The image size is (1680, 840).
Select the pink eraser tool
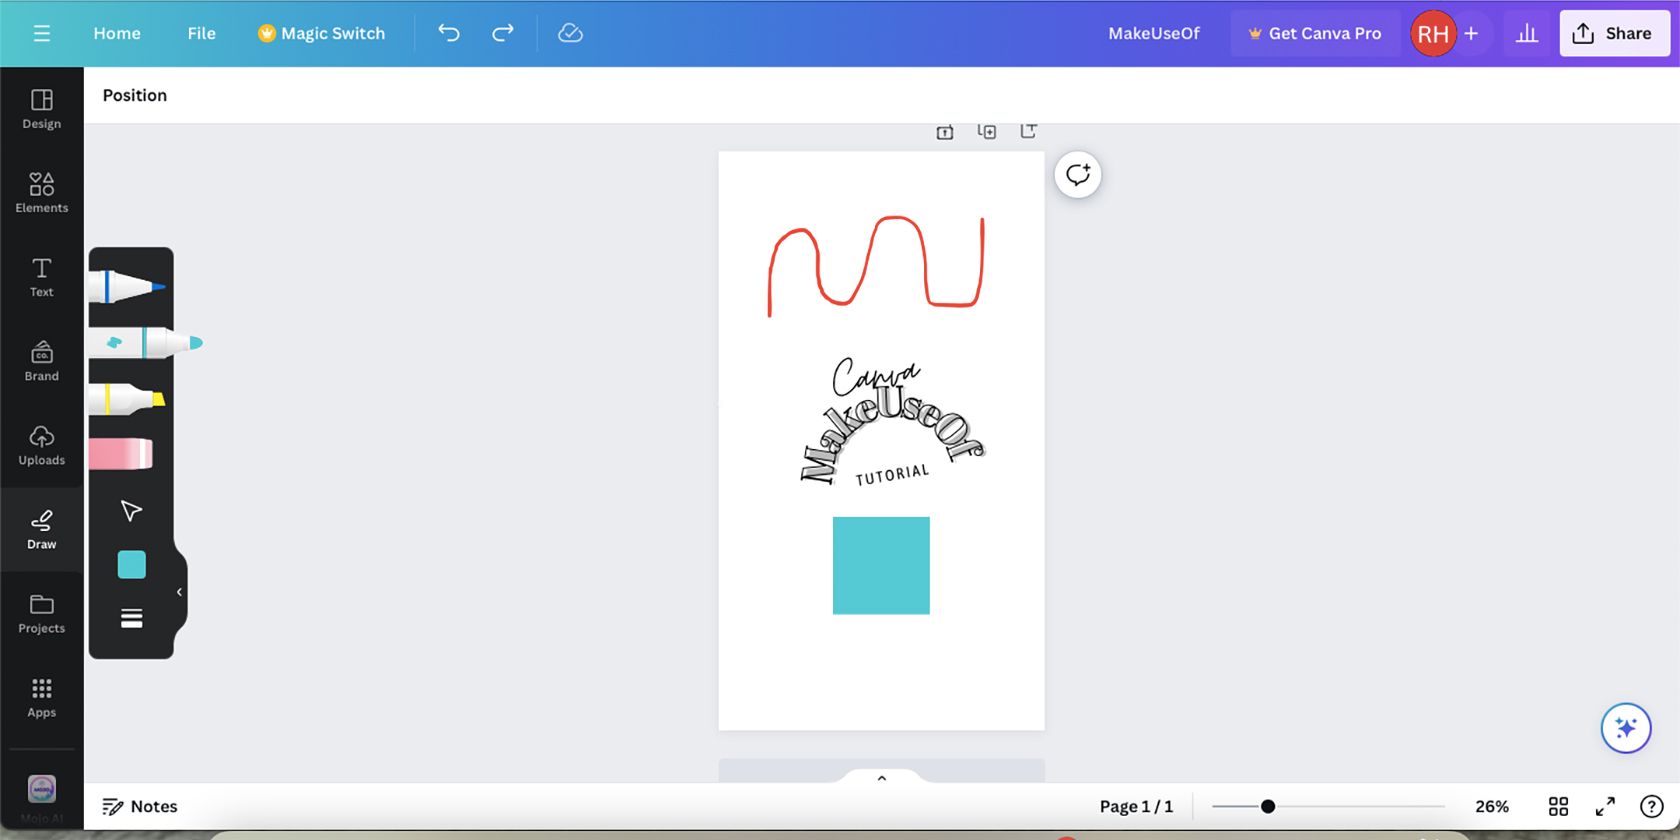tap(122, 454)
